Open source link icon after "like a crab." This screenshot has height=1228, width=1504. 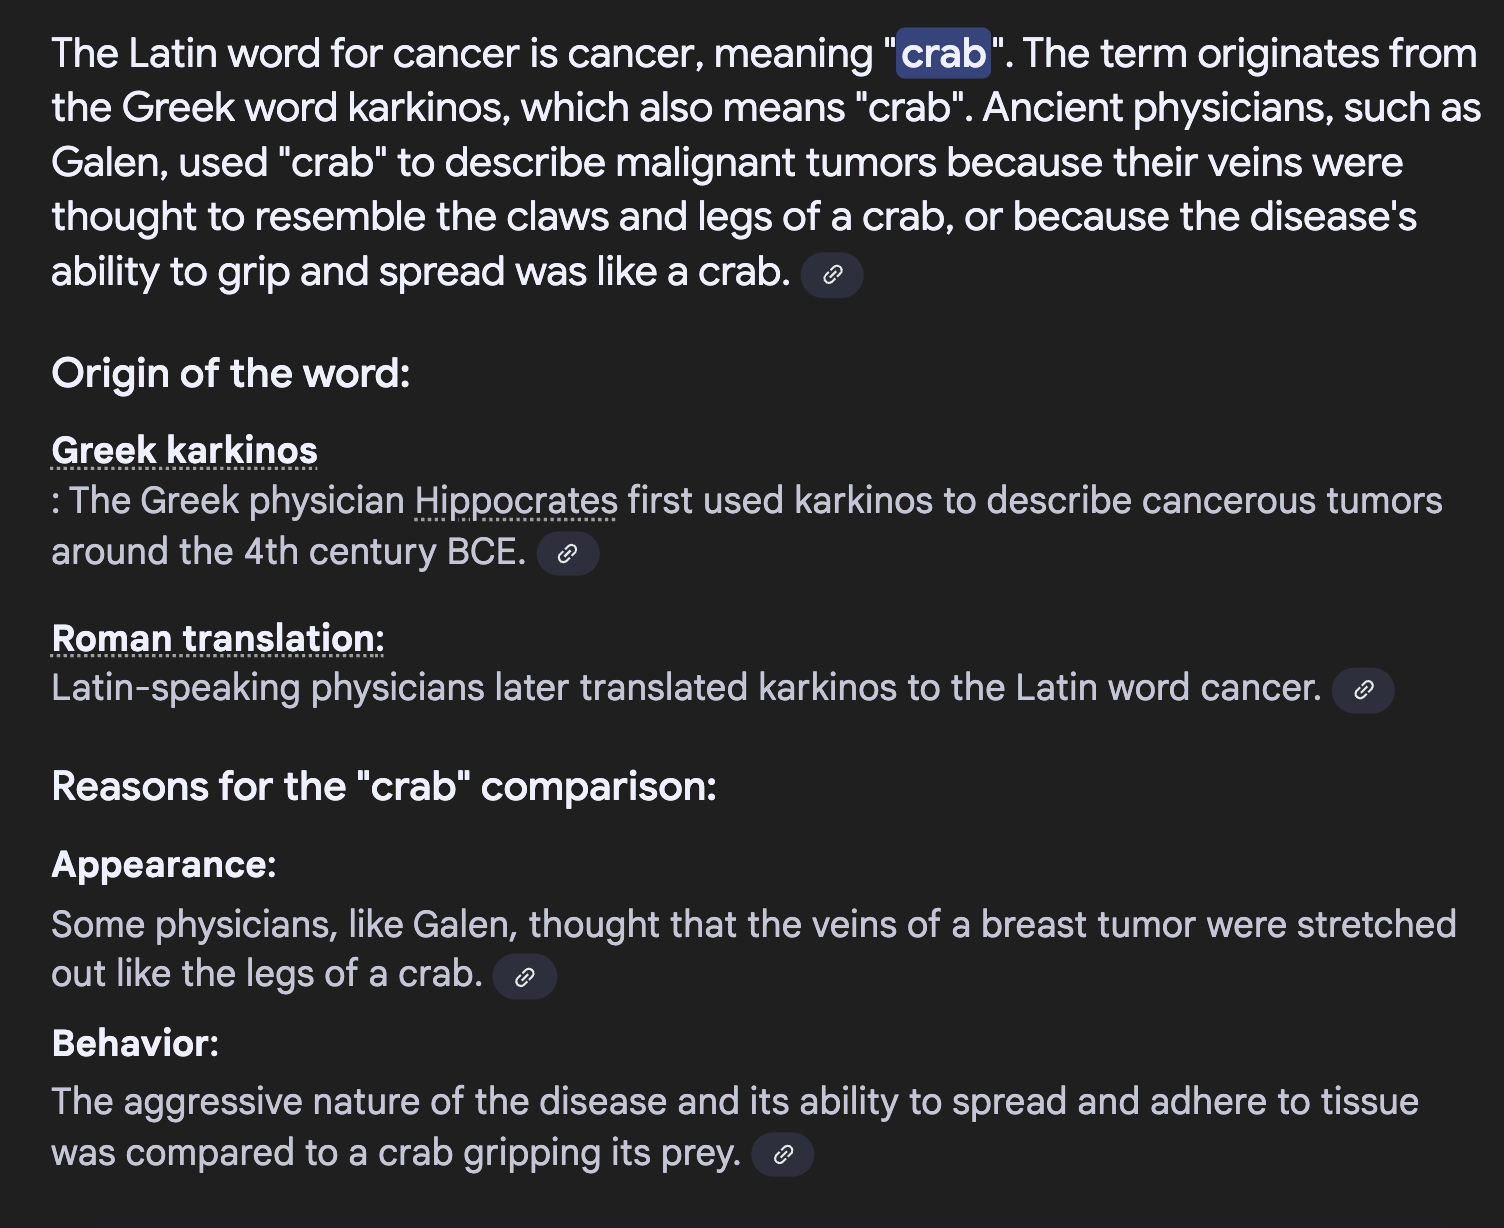click(832, 275)
